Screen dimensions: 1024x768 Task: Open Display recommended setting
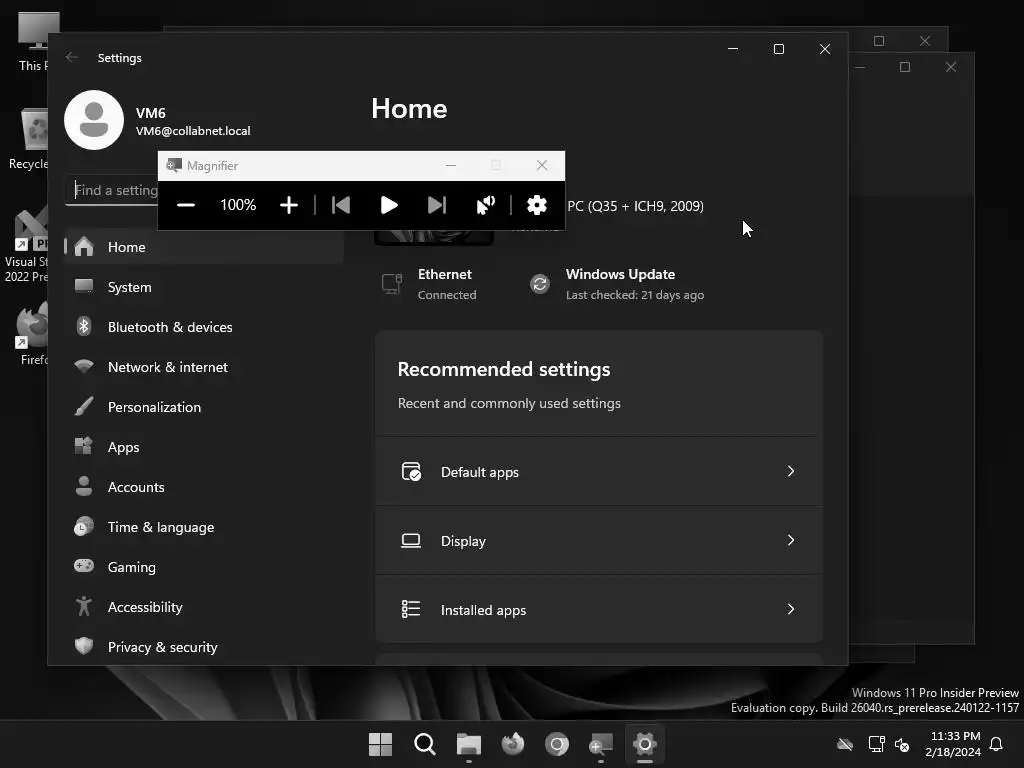click(x=599, y=540)
